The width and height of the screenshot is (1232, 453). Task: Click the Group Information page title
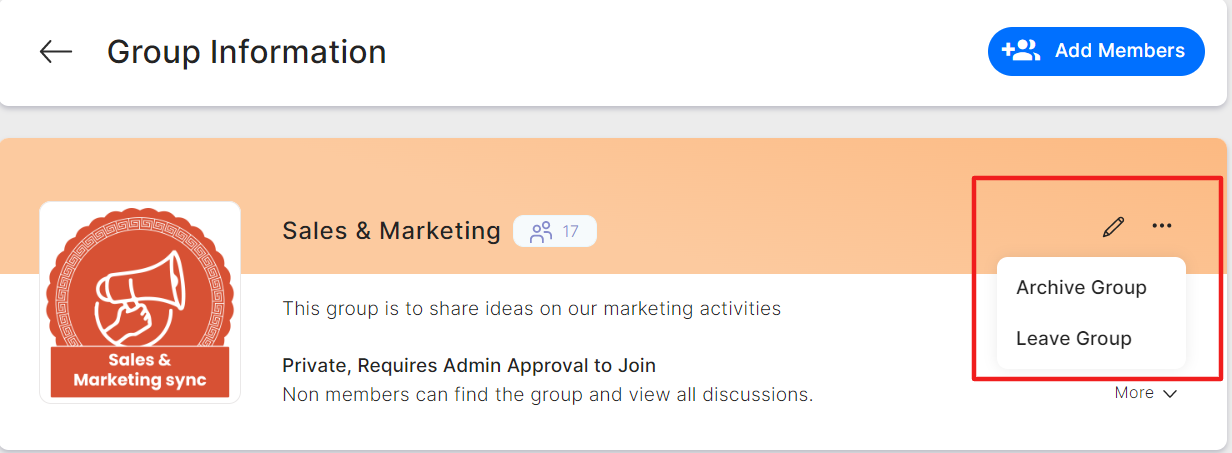tap(246, 52)
